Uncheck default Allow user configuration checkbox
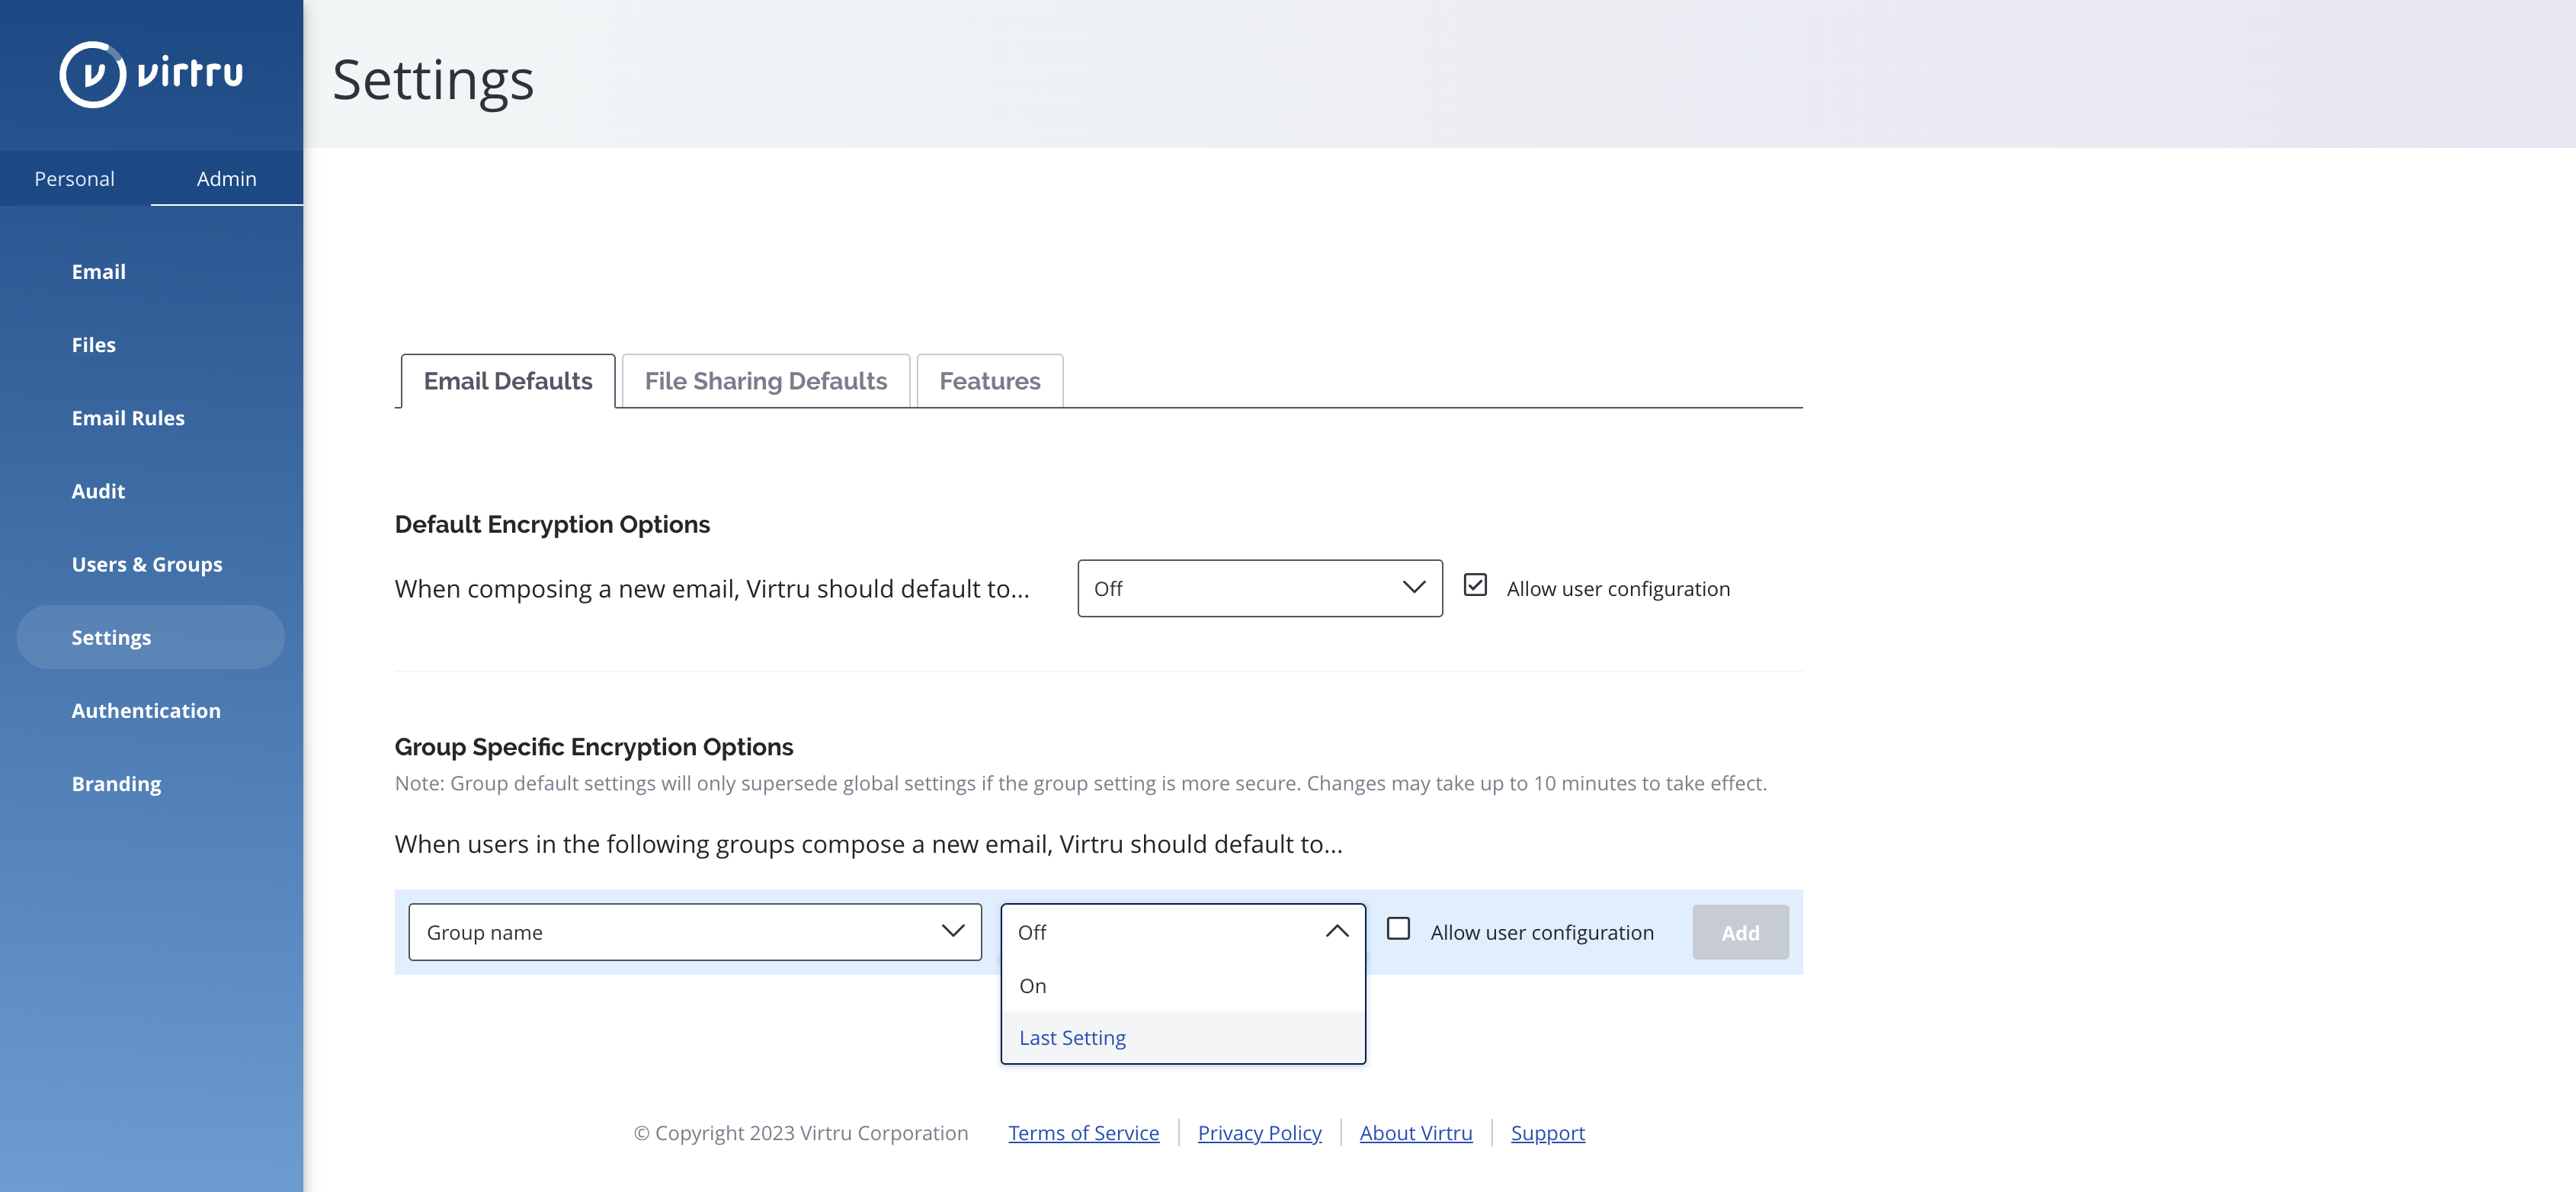This screenshot has width=2576, height=1192. pos(1475,585)
